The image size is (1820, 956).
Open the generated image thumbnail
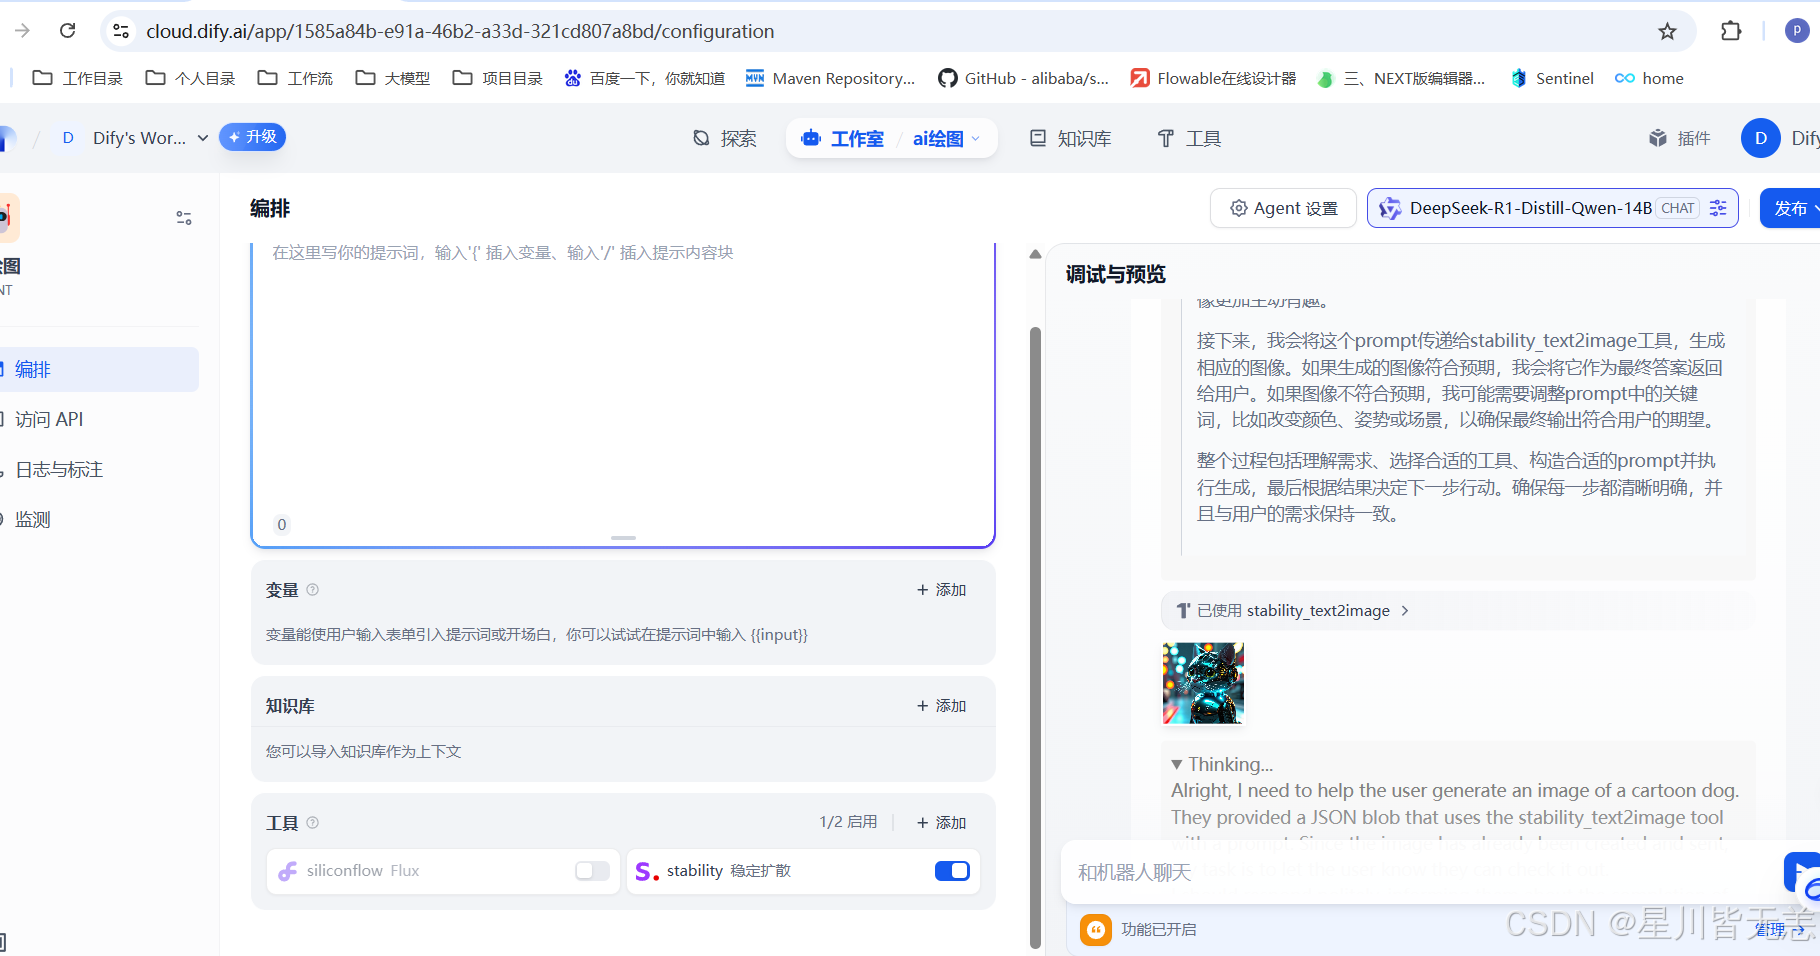1203,683
